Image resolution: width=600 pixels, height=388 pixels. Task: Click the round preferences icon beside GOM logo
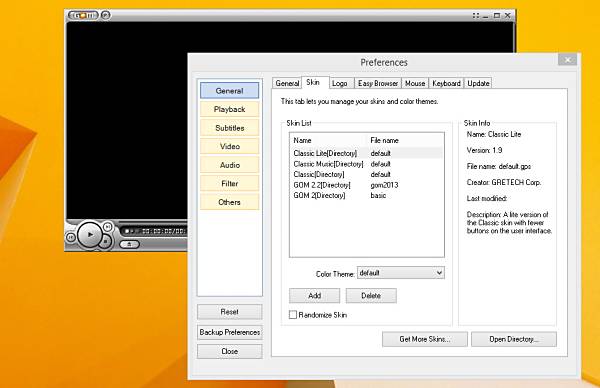(106, 15)
